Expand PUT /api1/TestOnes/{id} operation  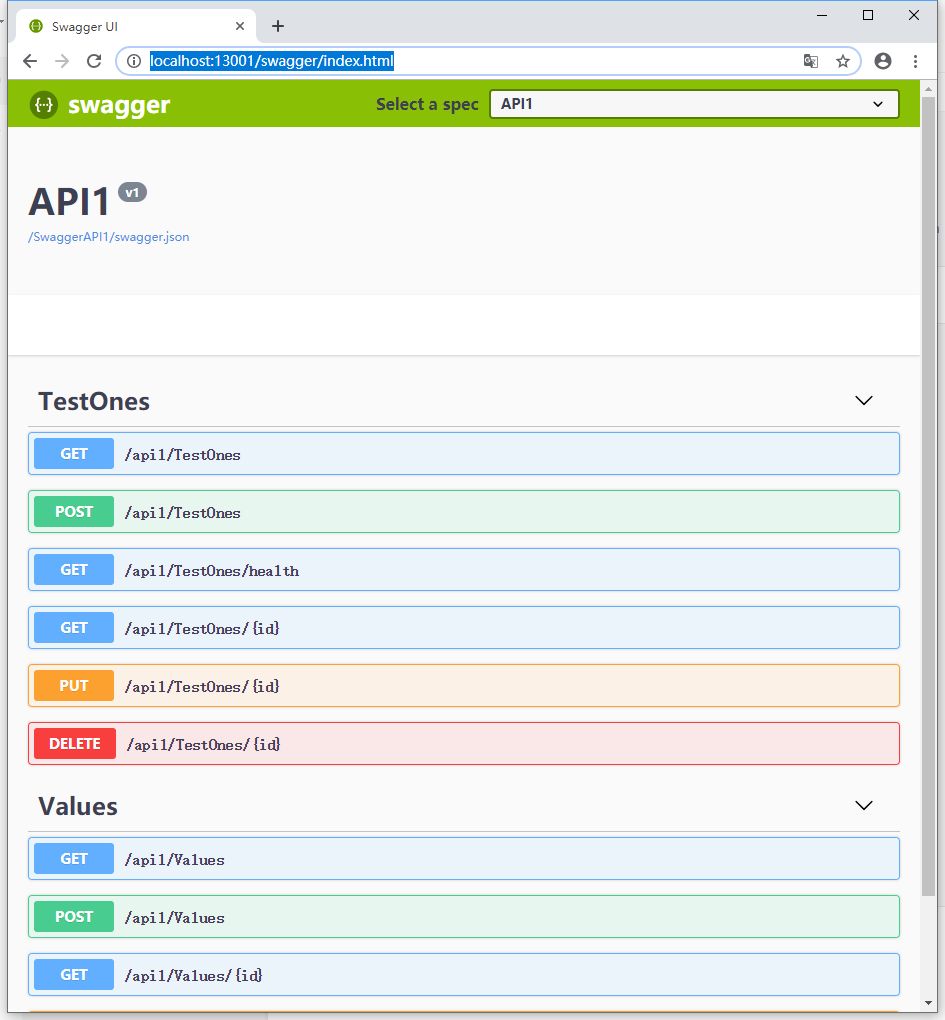click(x=464, y=685)
